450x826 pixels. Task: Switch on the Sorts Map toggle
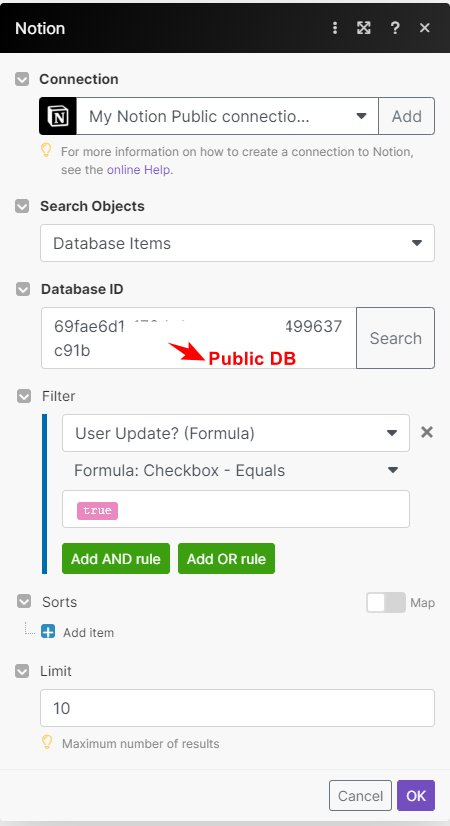pyautogui.click(x=386, y=603)
